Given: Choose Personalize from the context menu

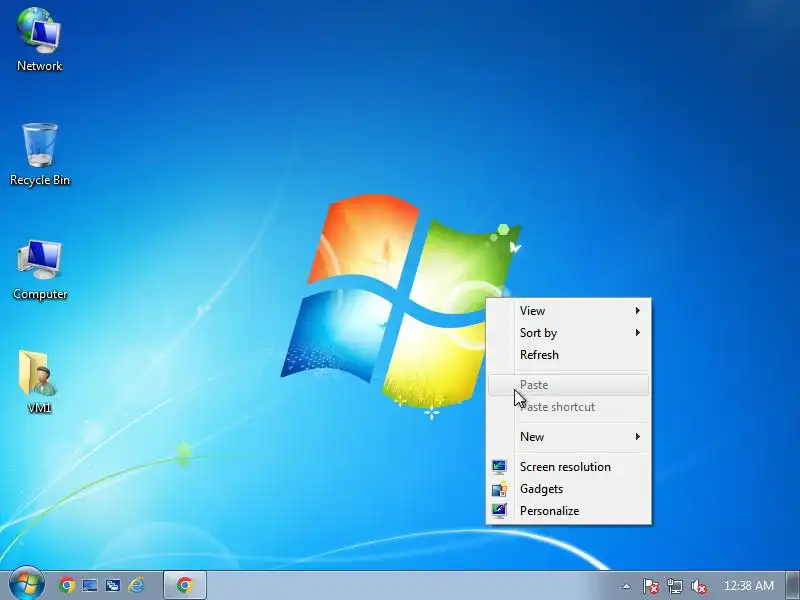Looking at the screenshot, I should (x=568, y=511).
